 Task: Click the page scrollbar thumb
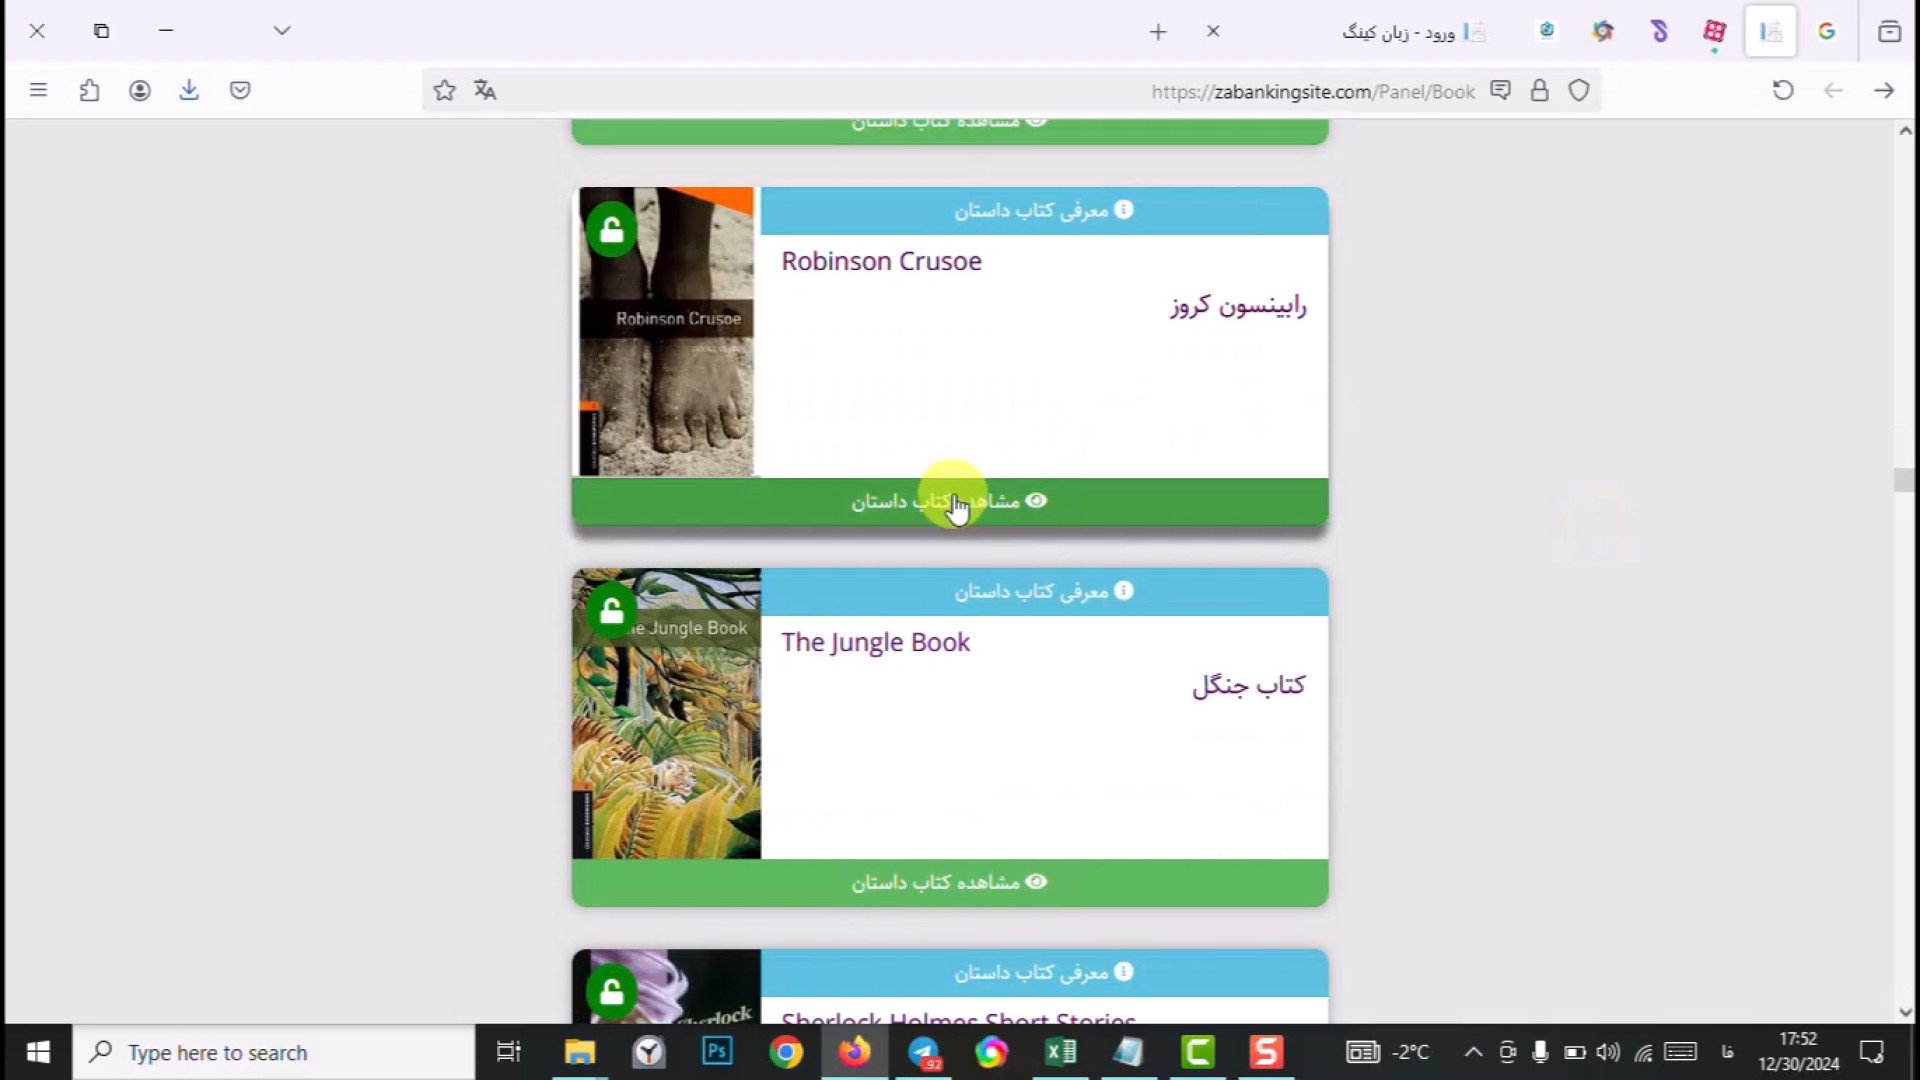coord(1904,480)
